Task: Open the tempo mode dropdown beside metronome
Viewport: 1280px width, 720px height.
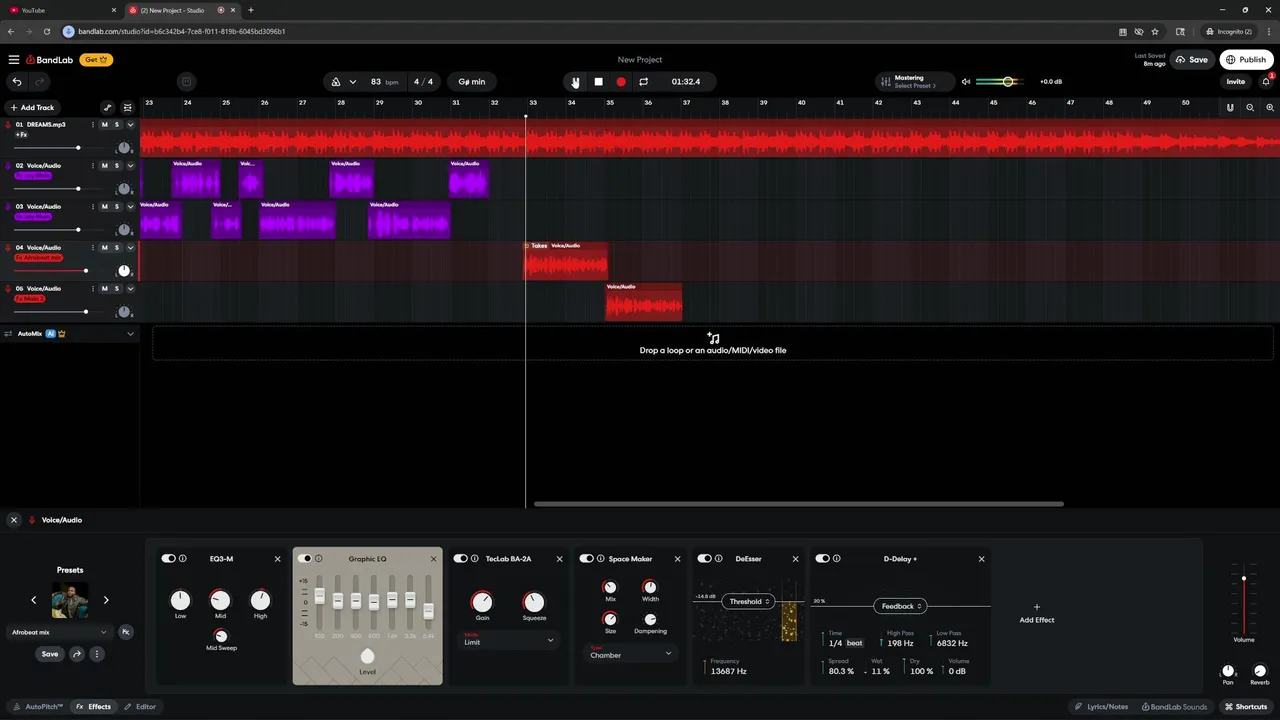Action: coord(353,82)
